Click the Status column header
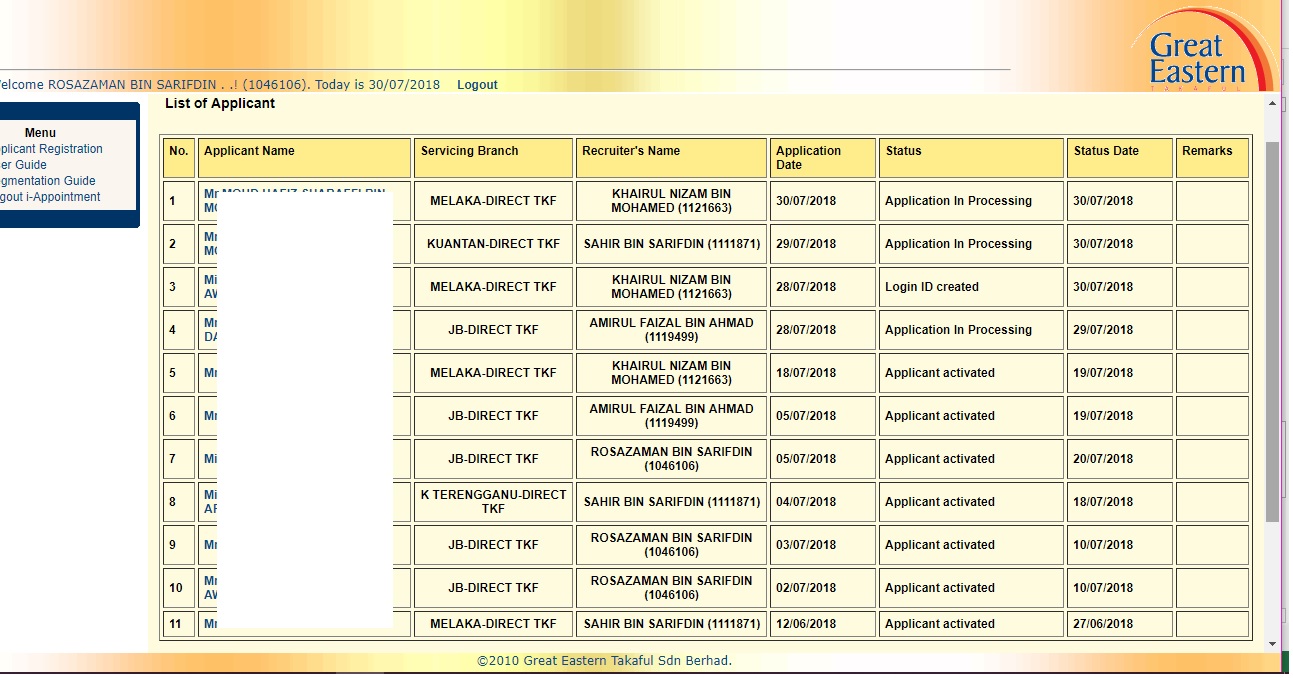The width and height of the screenshot is (1293, 678). [903, 151]
